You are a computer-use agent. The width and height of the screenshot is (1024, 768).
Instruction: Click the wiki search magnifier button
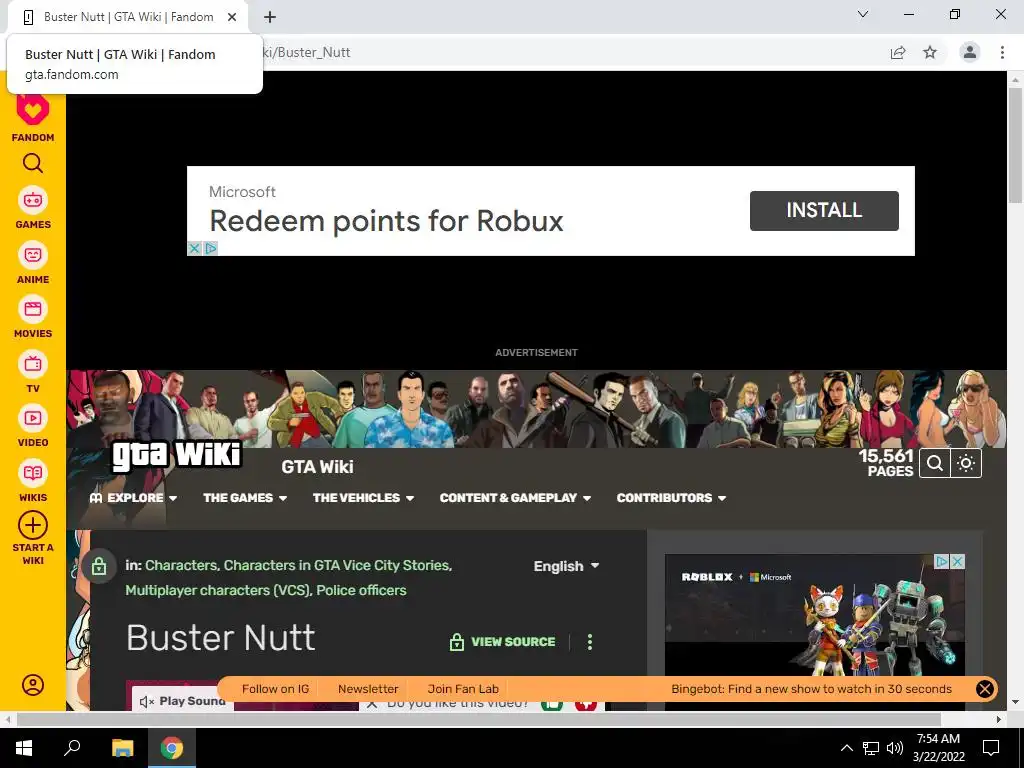[935, 464]
